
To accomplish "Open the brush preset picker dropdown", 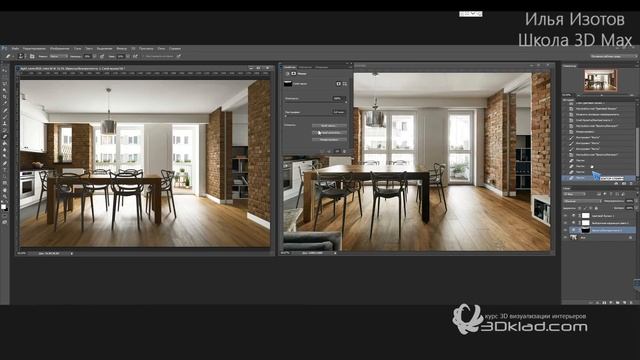I will pos(26,56).
